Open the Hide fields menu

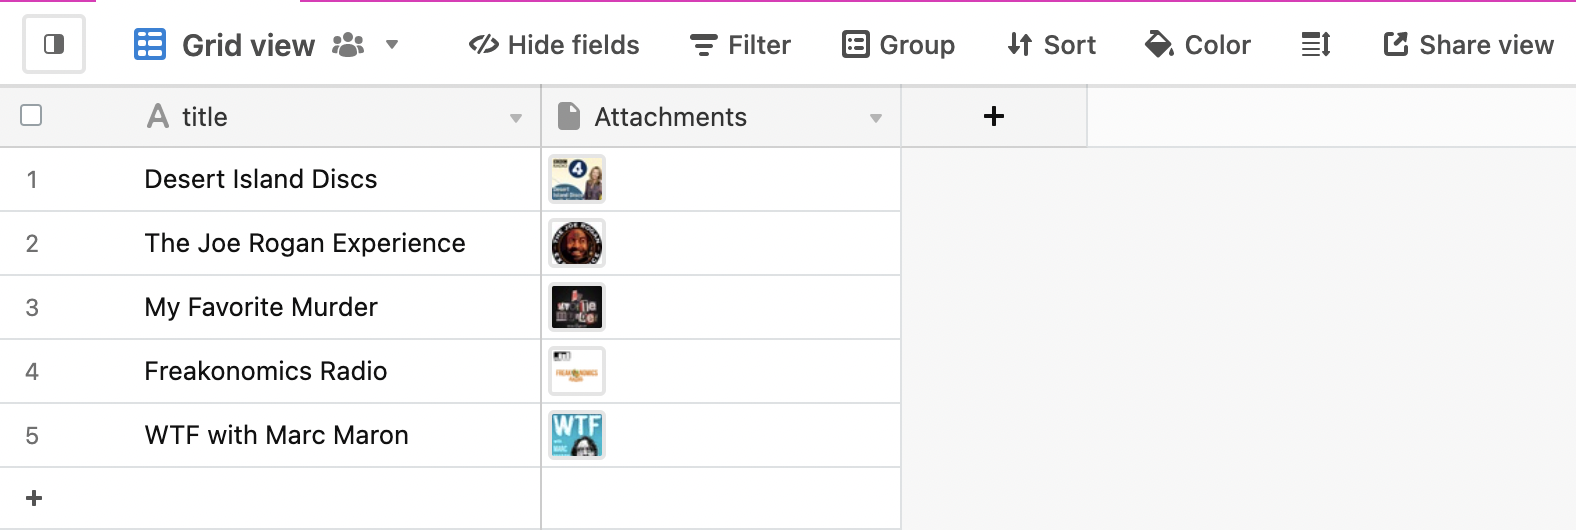[x=554, y=45]
